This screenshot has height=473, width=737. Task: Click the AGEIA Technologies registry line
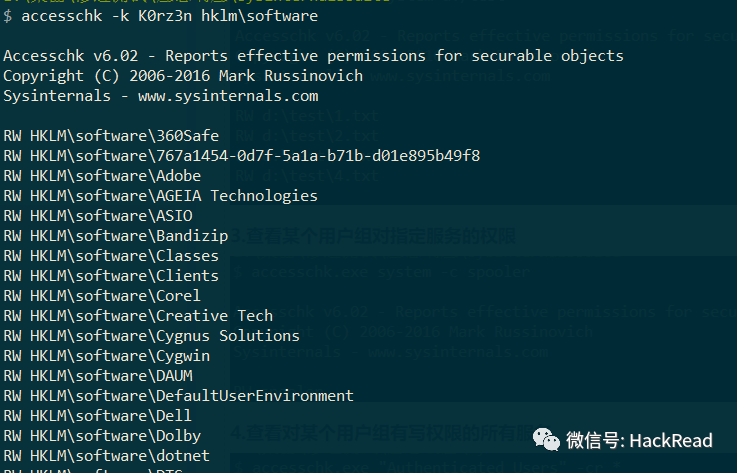160,196
